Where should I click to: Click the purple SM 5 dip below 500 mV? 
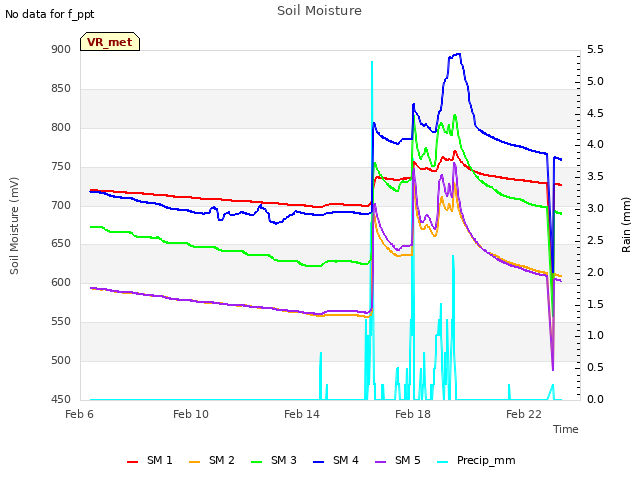pyautogui.click(x=553, y=369)
